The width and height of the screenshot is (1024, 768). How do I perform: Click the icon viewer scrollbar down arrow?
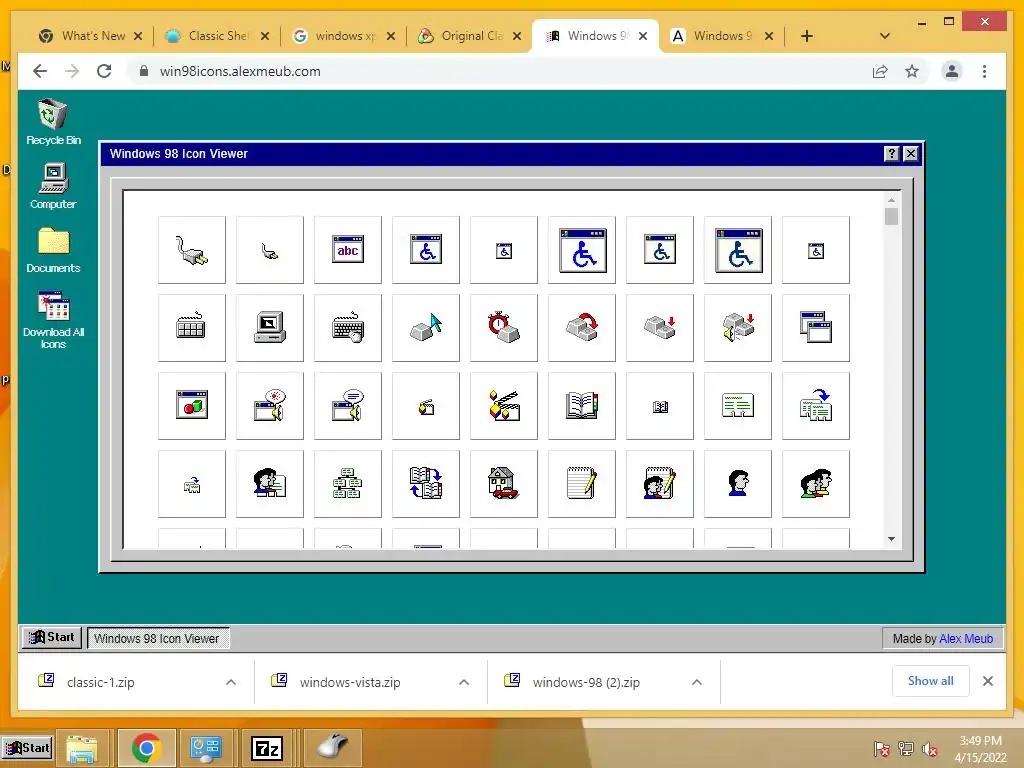pos(891,539)
